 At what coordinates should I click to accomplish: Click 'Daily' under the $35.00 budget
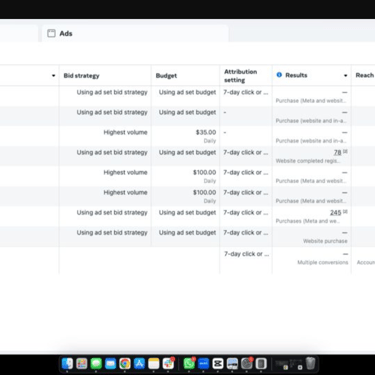210,141
